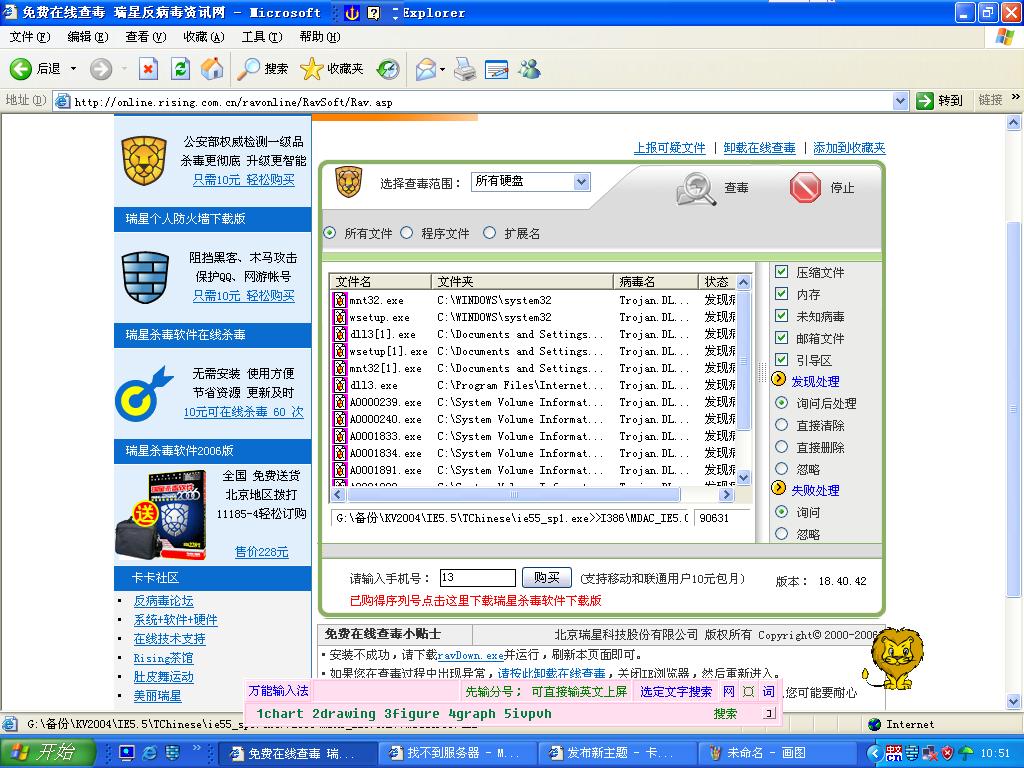Click the Messenger people icon

(530, 69)
